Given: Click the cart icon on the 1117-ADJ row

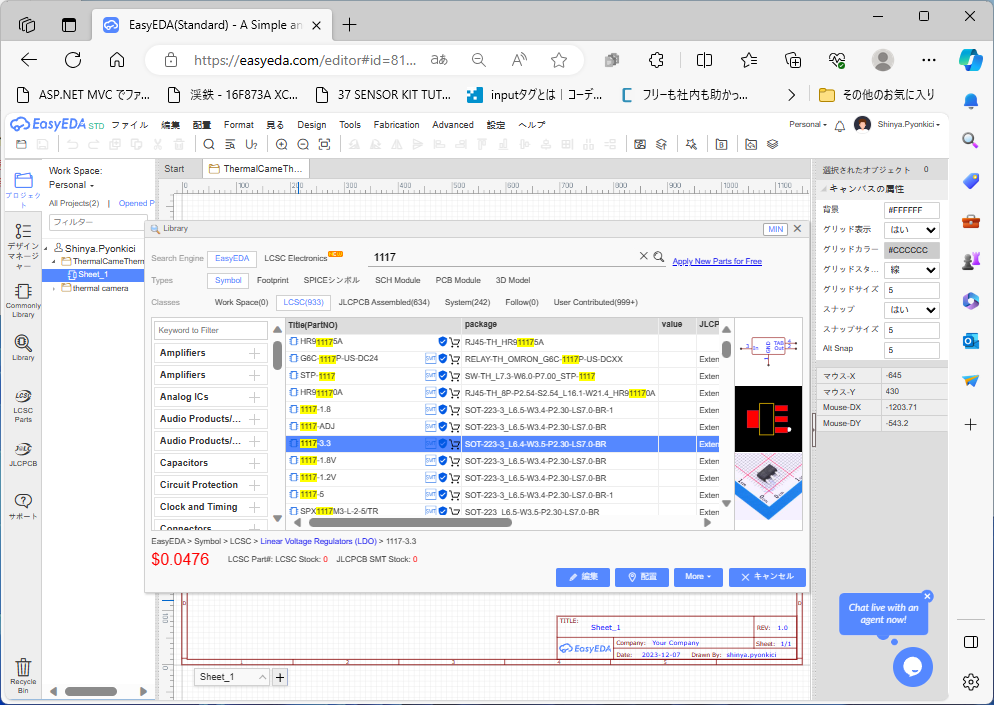Looking at the screenshot, I should point(455,427).
